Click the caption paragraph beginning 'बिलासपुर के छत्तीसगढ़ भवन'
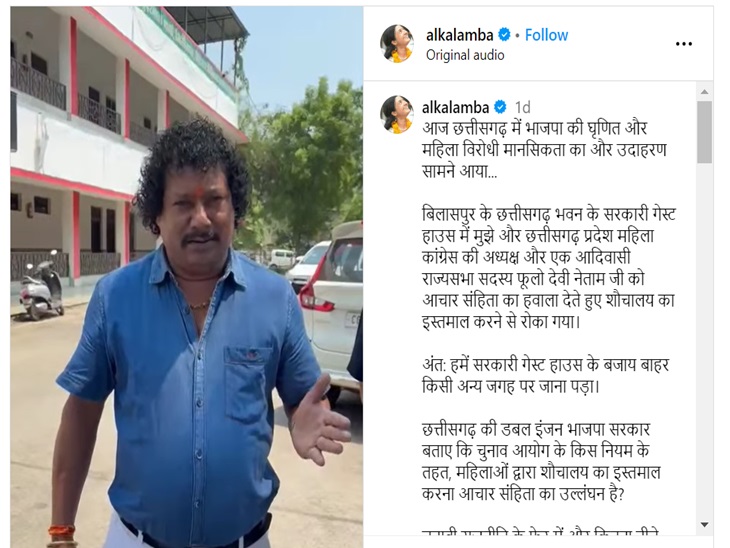This screenshot has width=730, height=548. point(548,268)
